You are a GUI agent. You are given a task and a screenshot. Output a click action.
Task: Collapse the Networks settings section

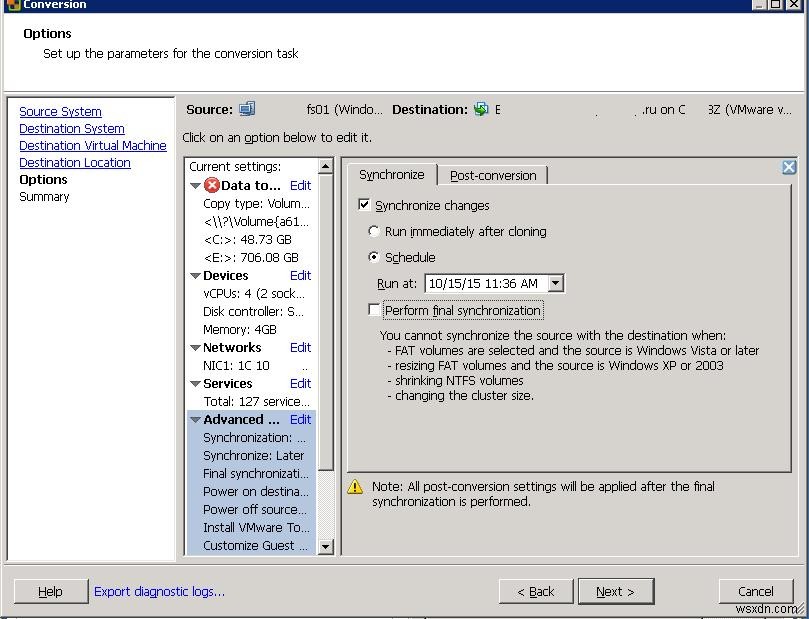click(x=194, y=347)
